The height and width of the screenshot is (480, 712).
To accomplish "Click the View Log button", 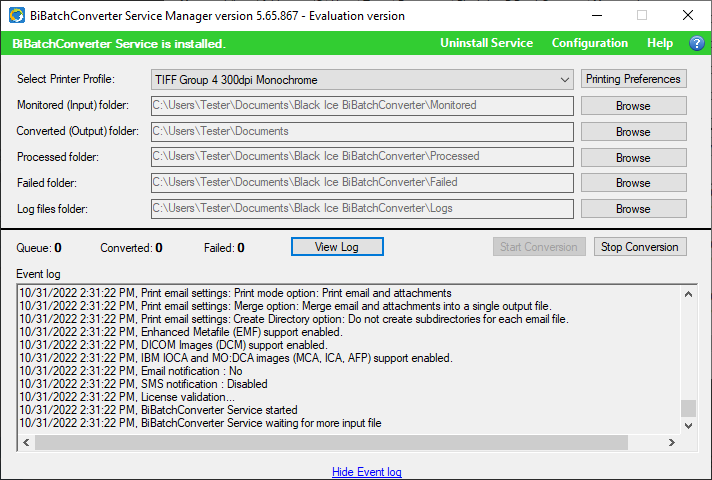I will click(x=337, y=247).
